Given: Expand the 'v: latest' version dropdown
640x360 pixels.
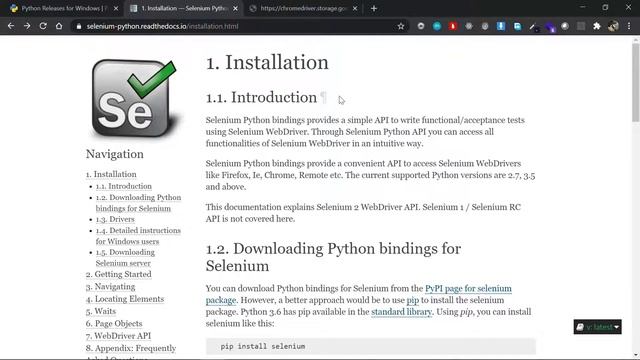Looking at the screenshot, I should [x=598, y=327].
